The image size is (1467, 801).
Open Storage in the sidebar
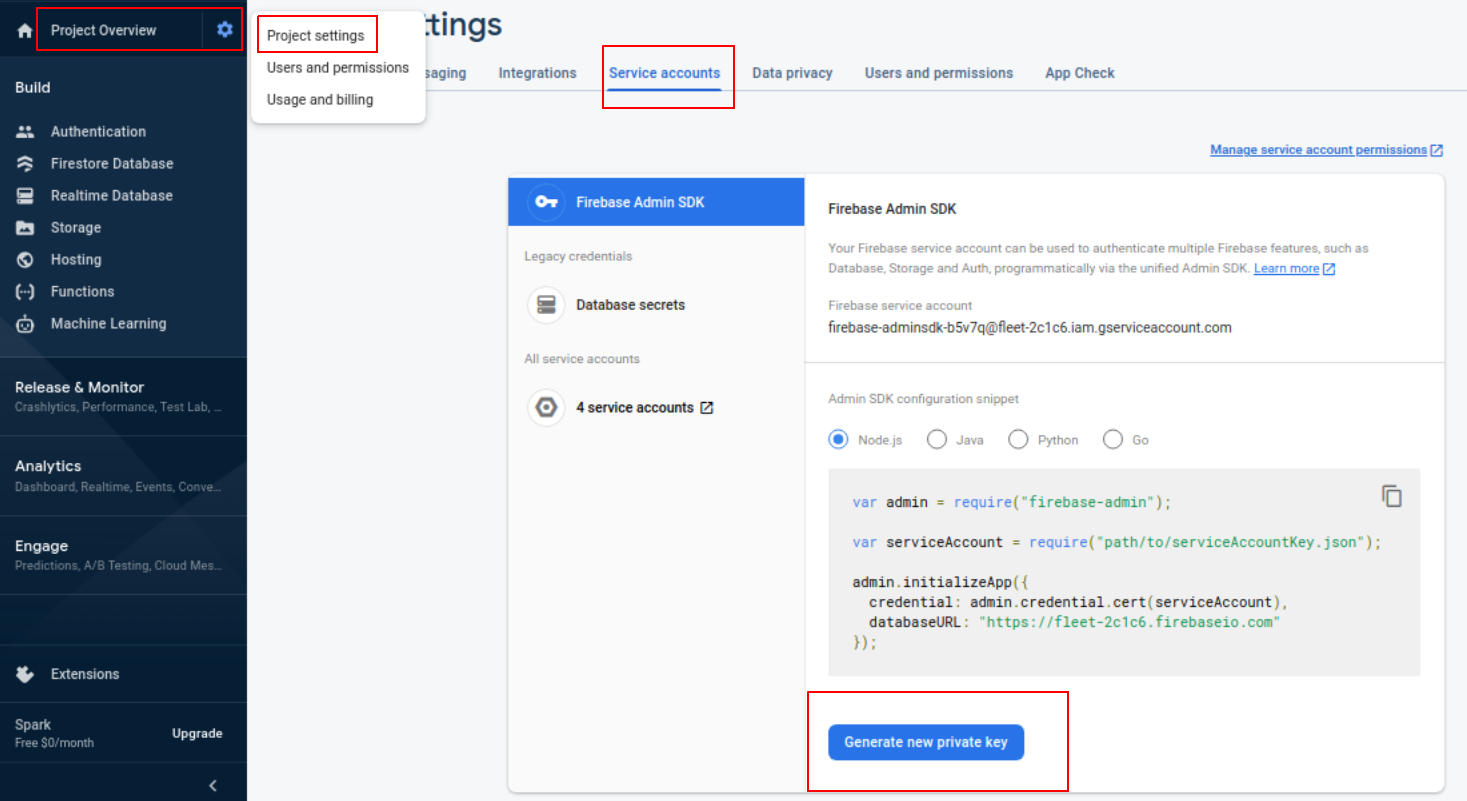pyautogui.click(x=76, y=228)
